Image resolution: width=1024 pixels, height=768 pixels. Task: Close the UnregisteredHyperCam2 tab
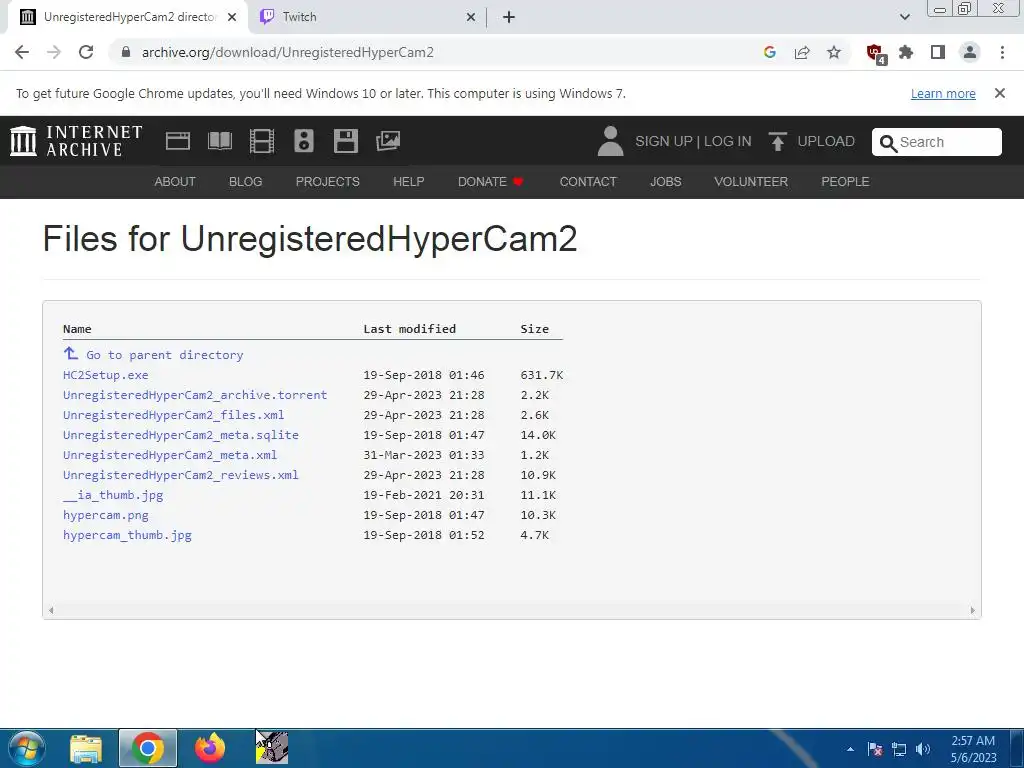[x=232, y=18]
